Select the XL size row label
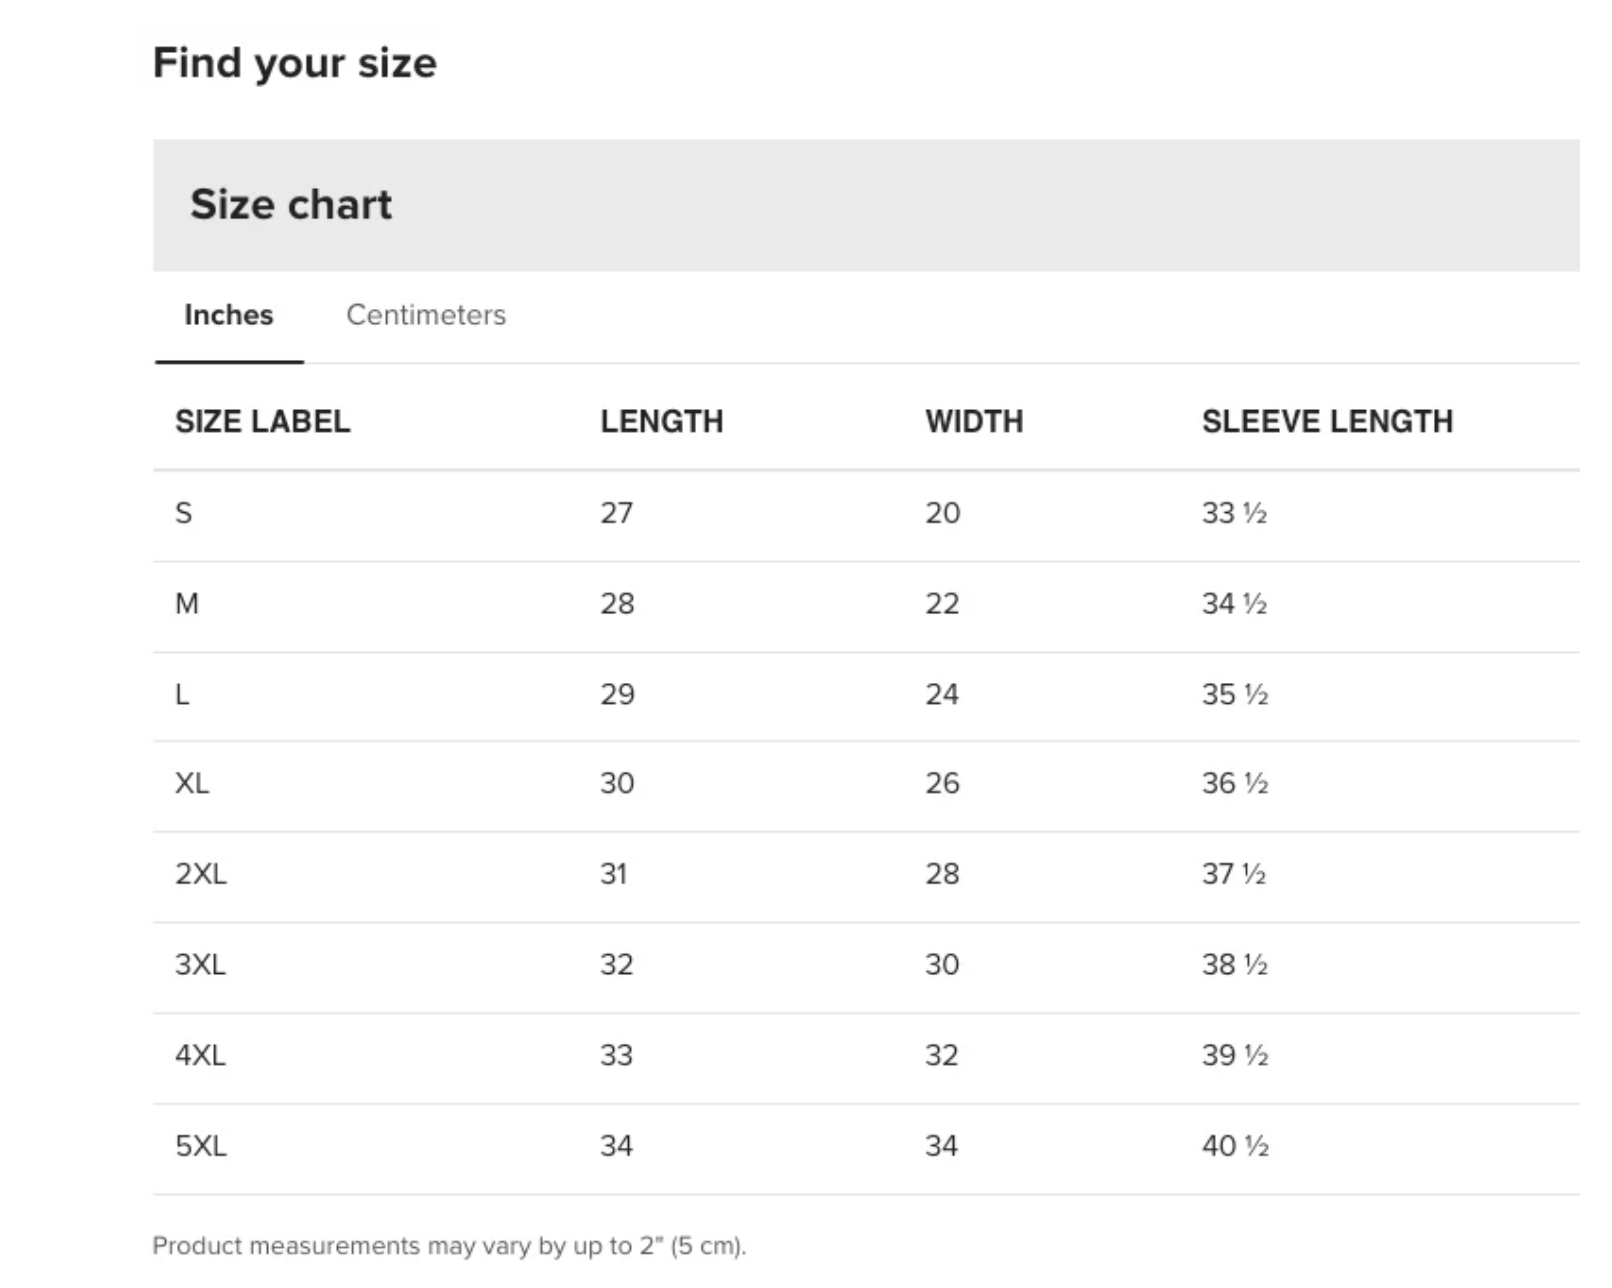 (x=192, y=783)
